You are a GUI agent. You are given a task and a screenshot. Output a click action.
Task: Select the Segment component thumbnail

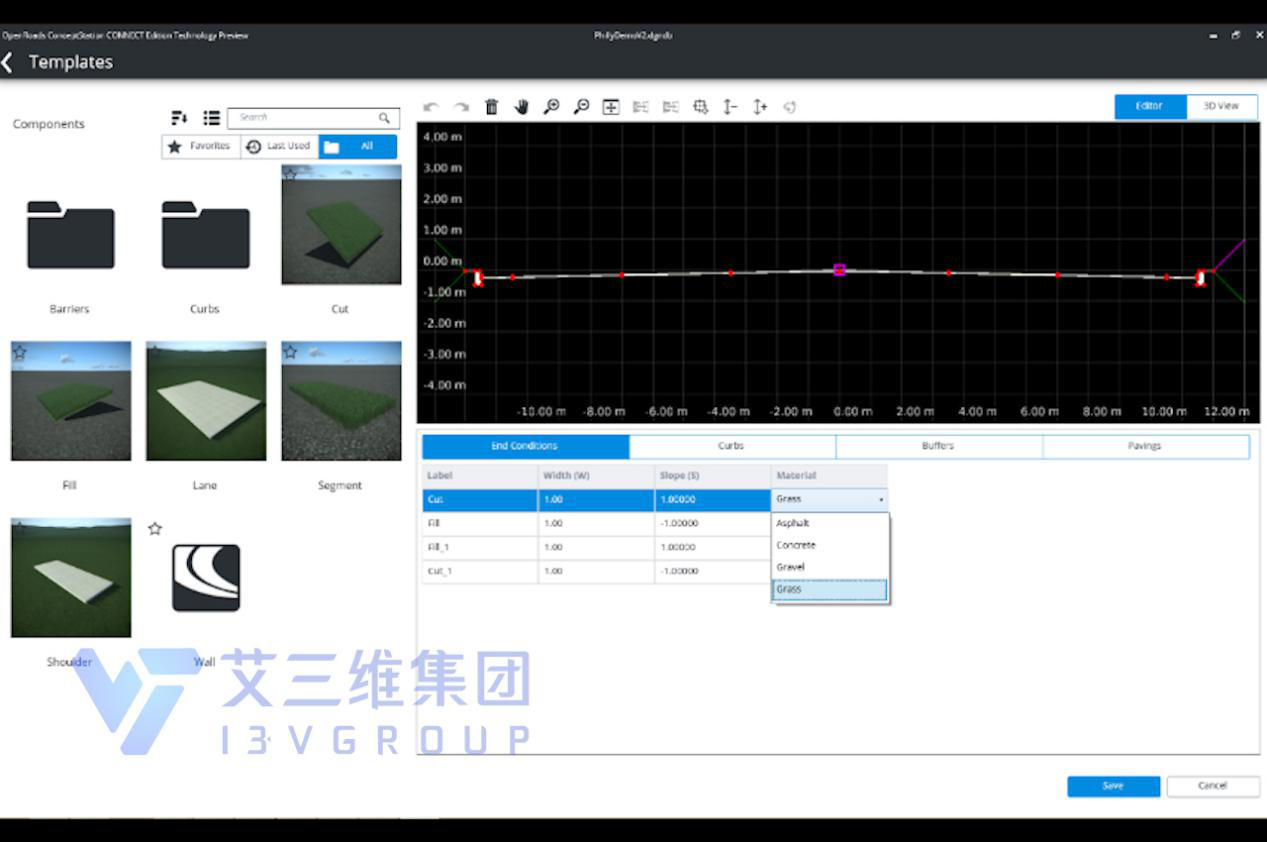341,401
